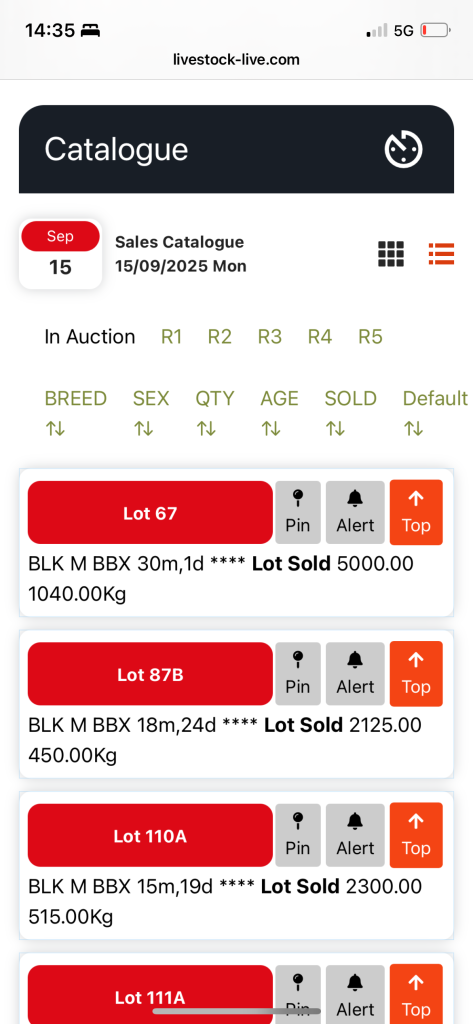Show In Auction lots

90,337
